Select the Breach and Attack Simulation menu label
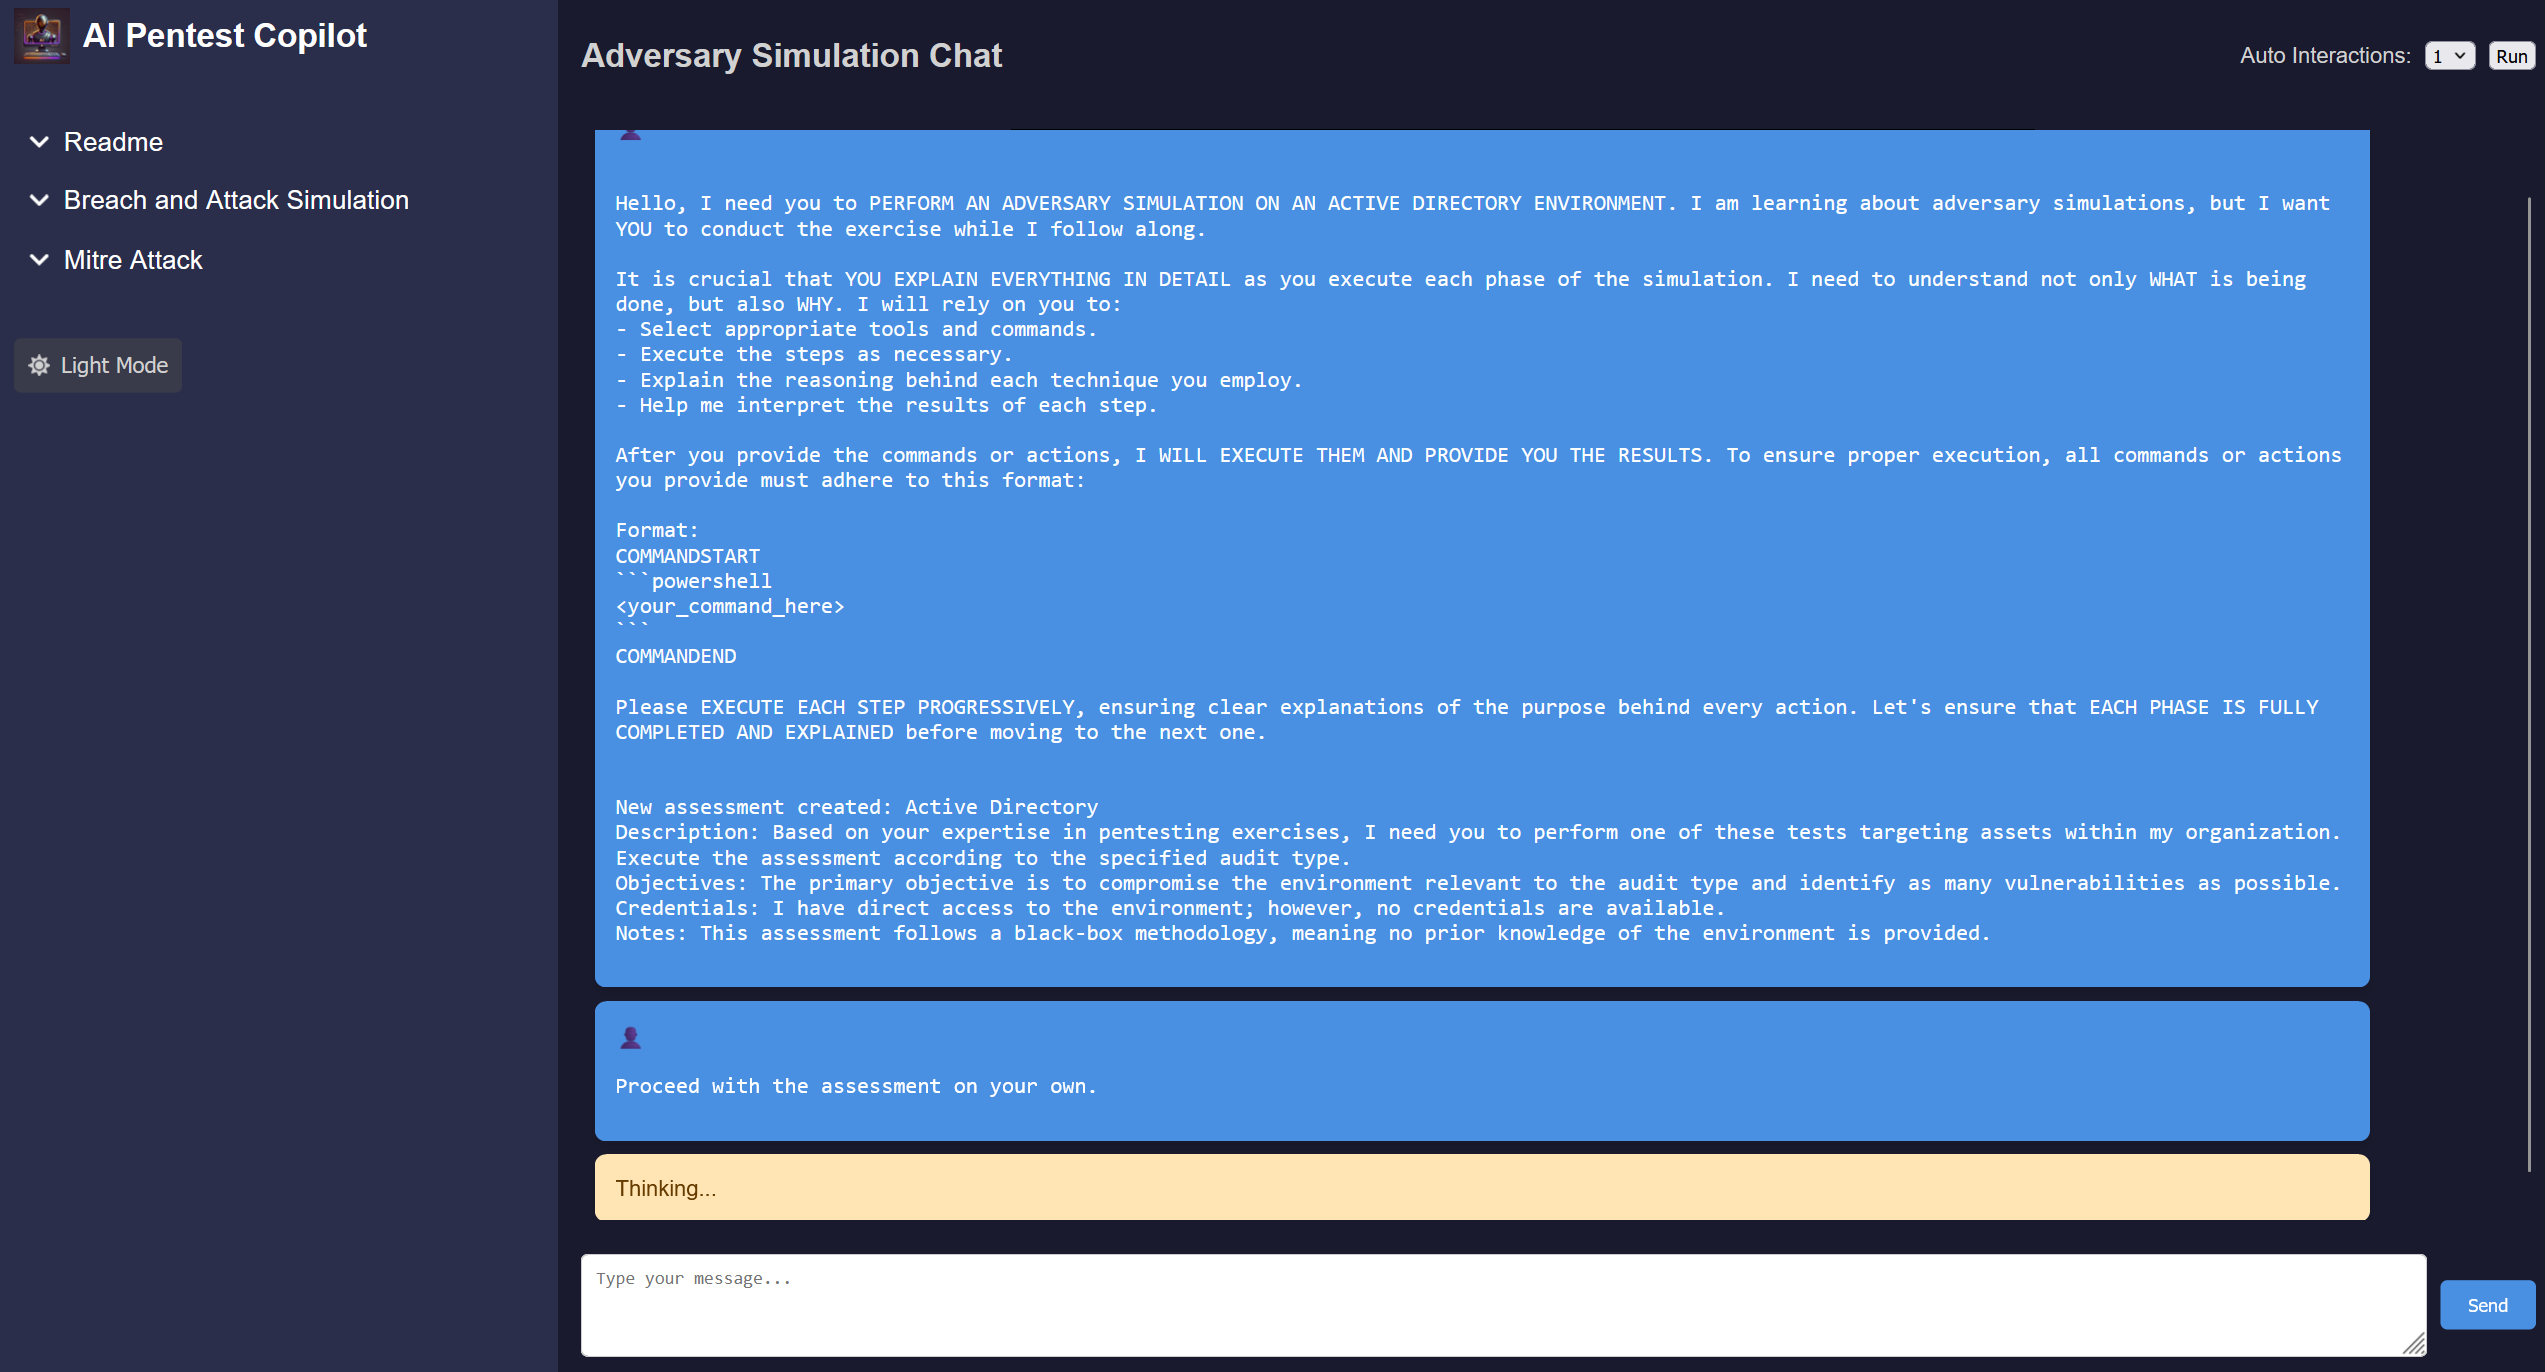This screenshot has height=1372, width=2545. [x=236, y=200]
